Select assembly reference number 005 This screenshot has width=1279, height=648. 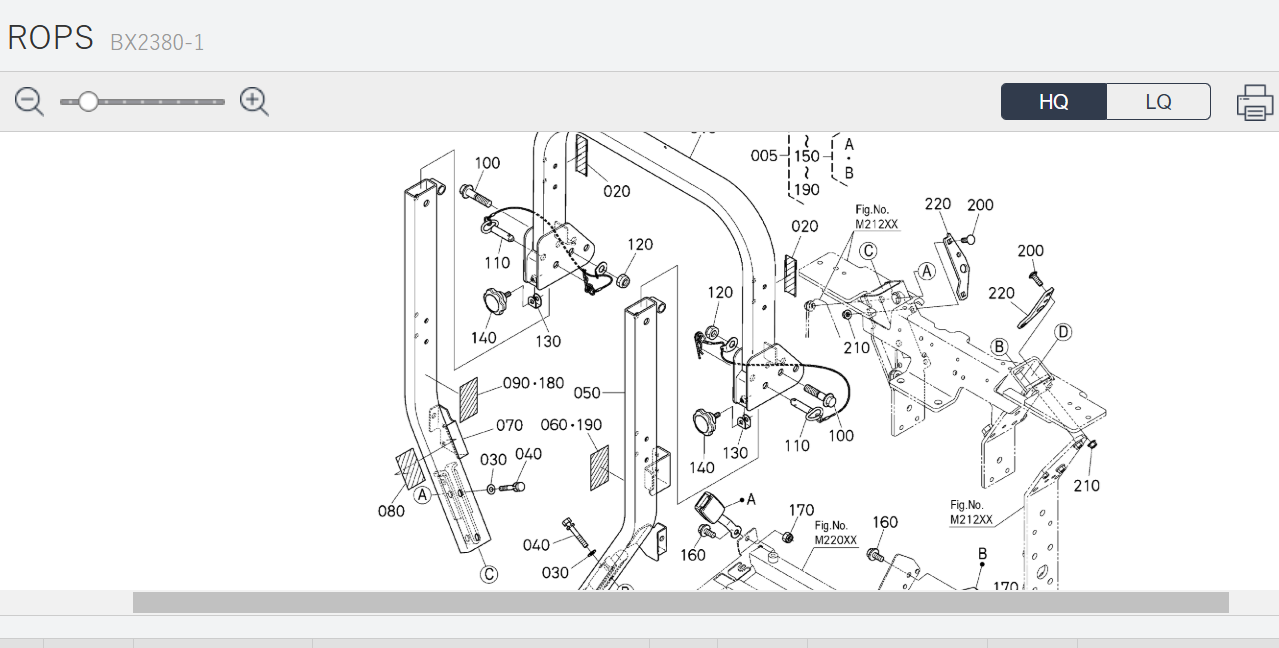point(764,156)
